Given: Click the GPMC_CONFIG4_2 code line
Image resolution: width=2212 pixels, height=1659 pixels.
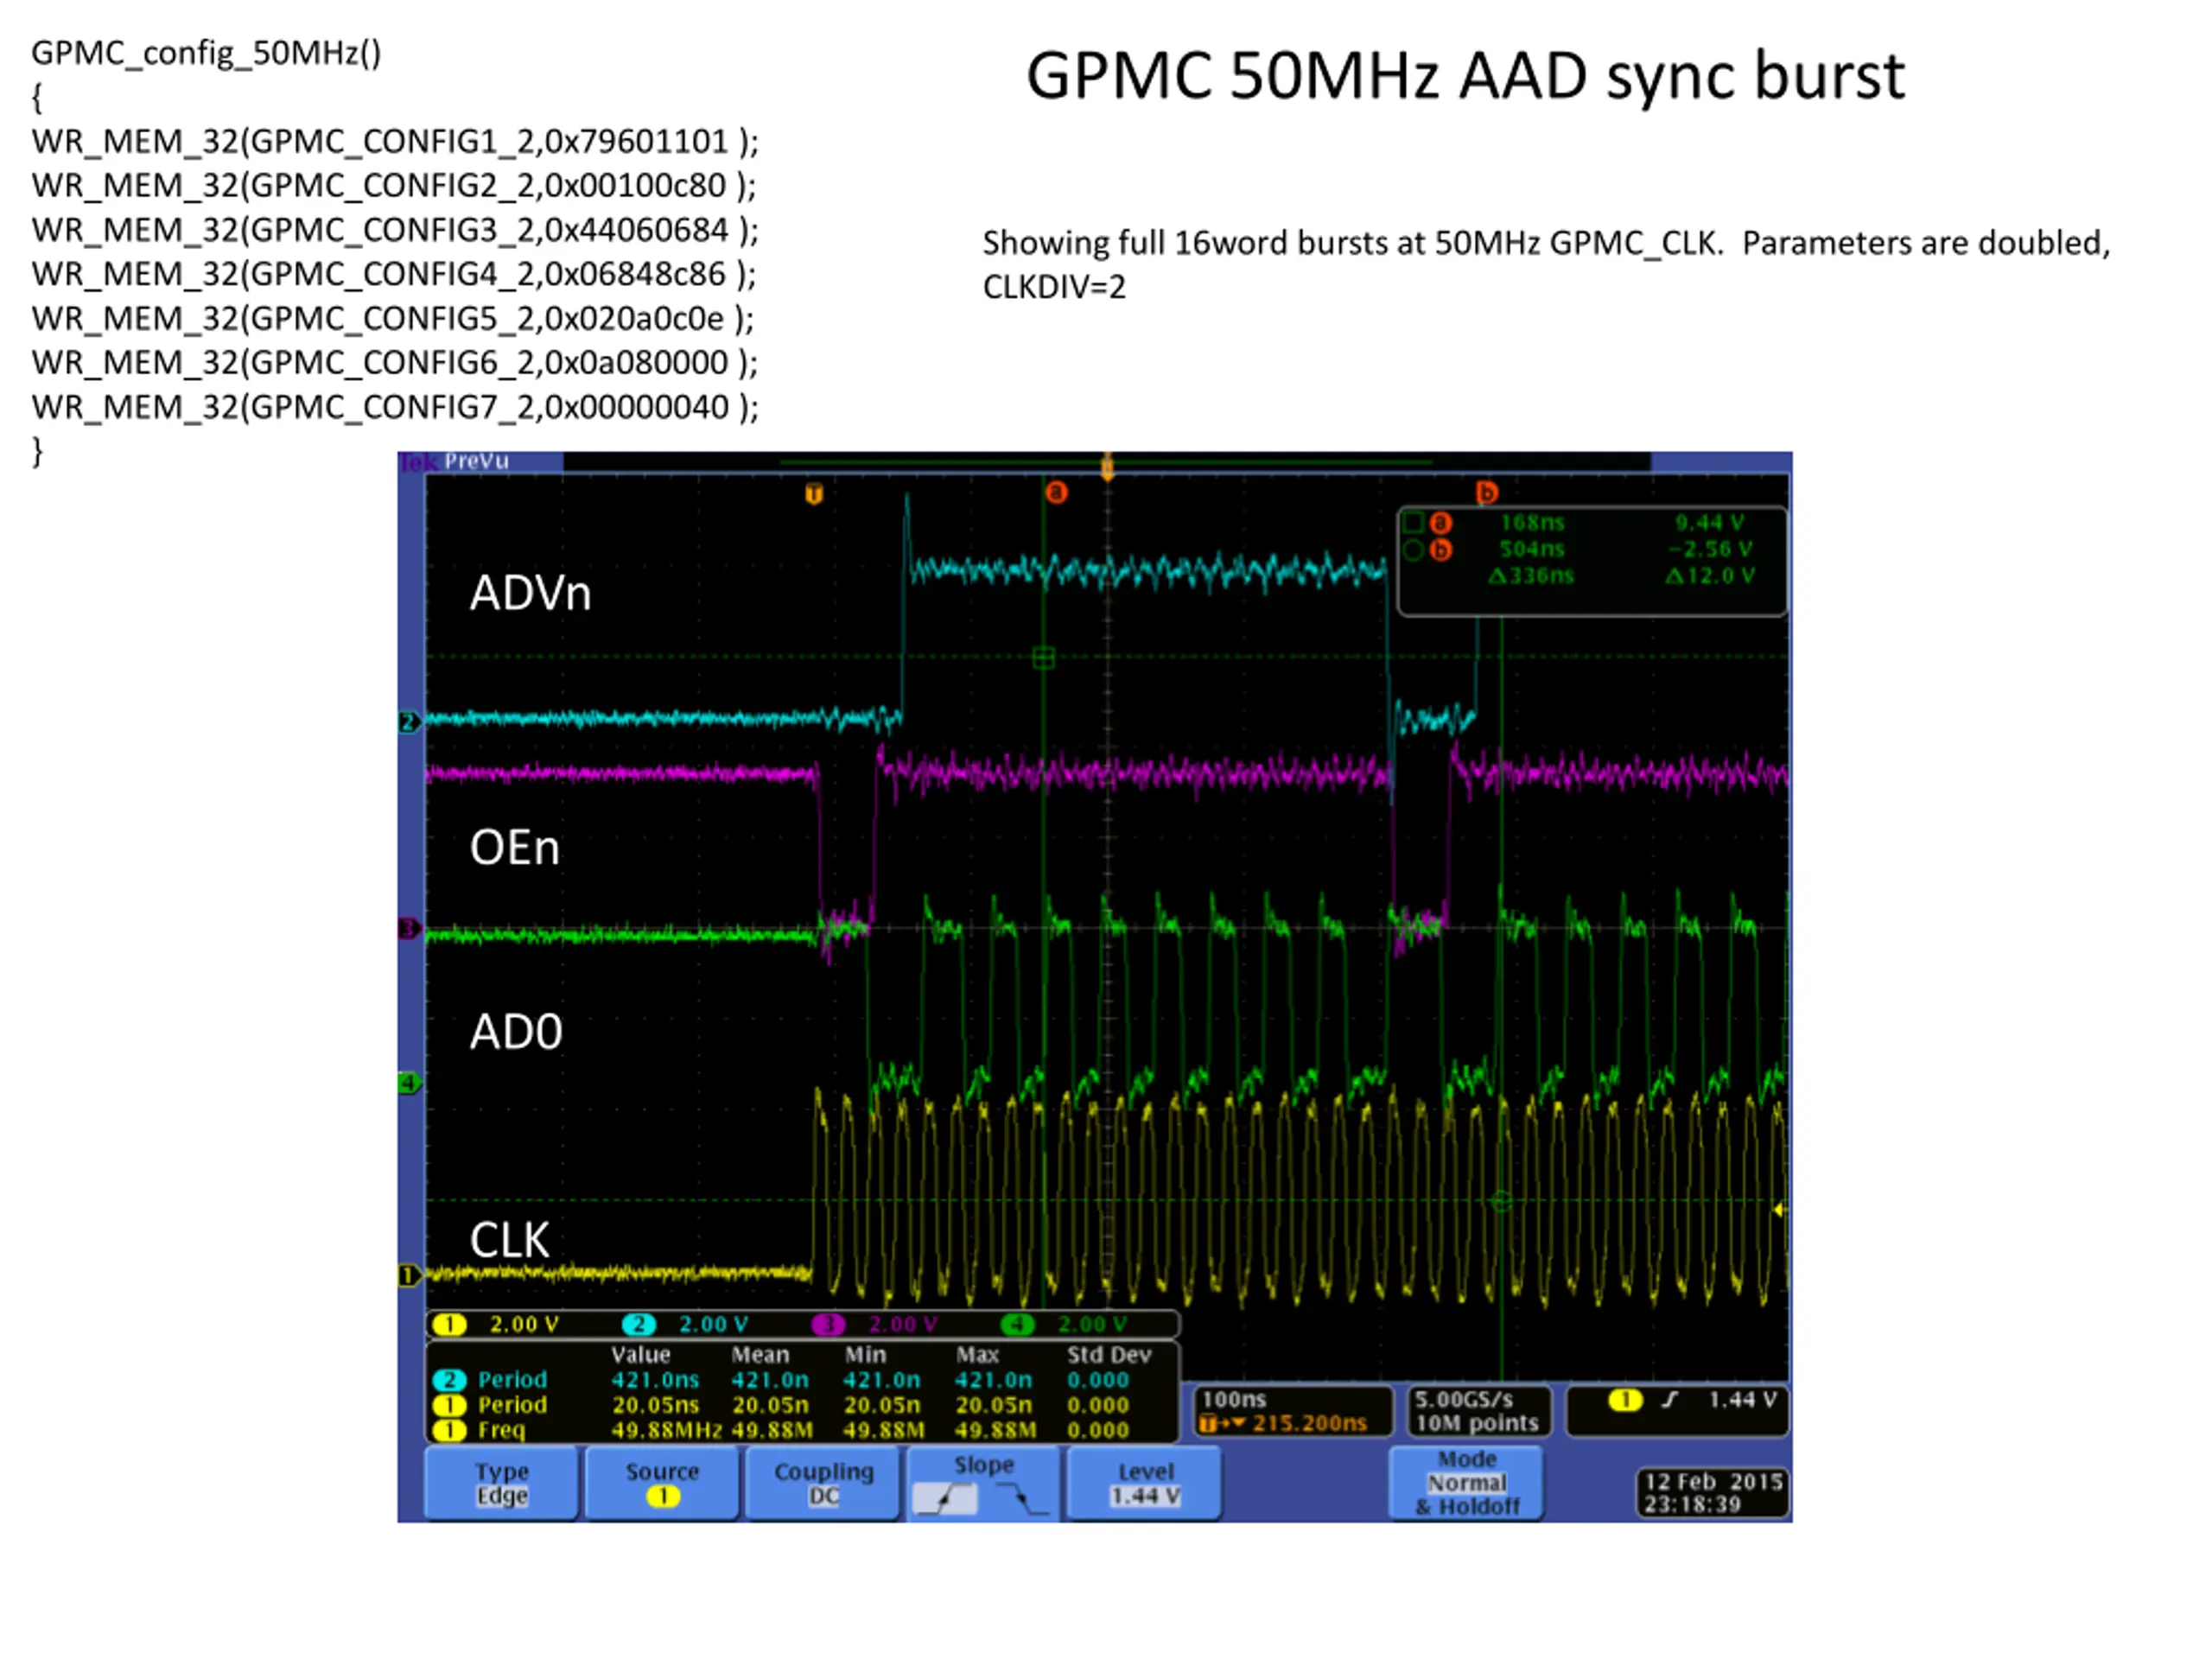Looking at the screenshot, I should pyautogui.click(x=394, y=274).
